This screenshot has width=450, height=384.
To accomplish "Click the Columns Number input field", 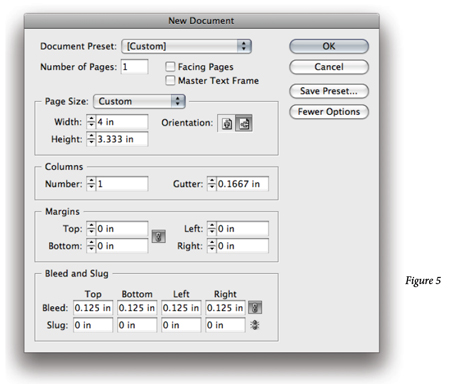I will coord(122,184).
